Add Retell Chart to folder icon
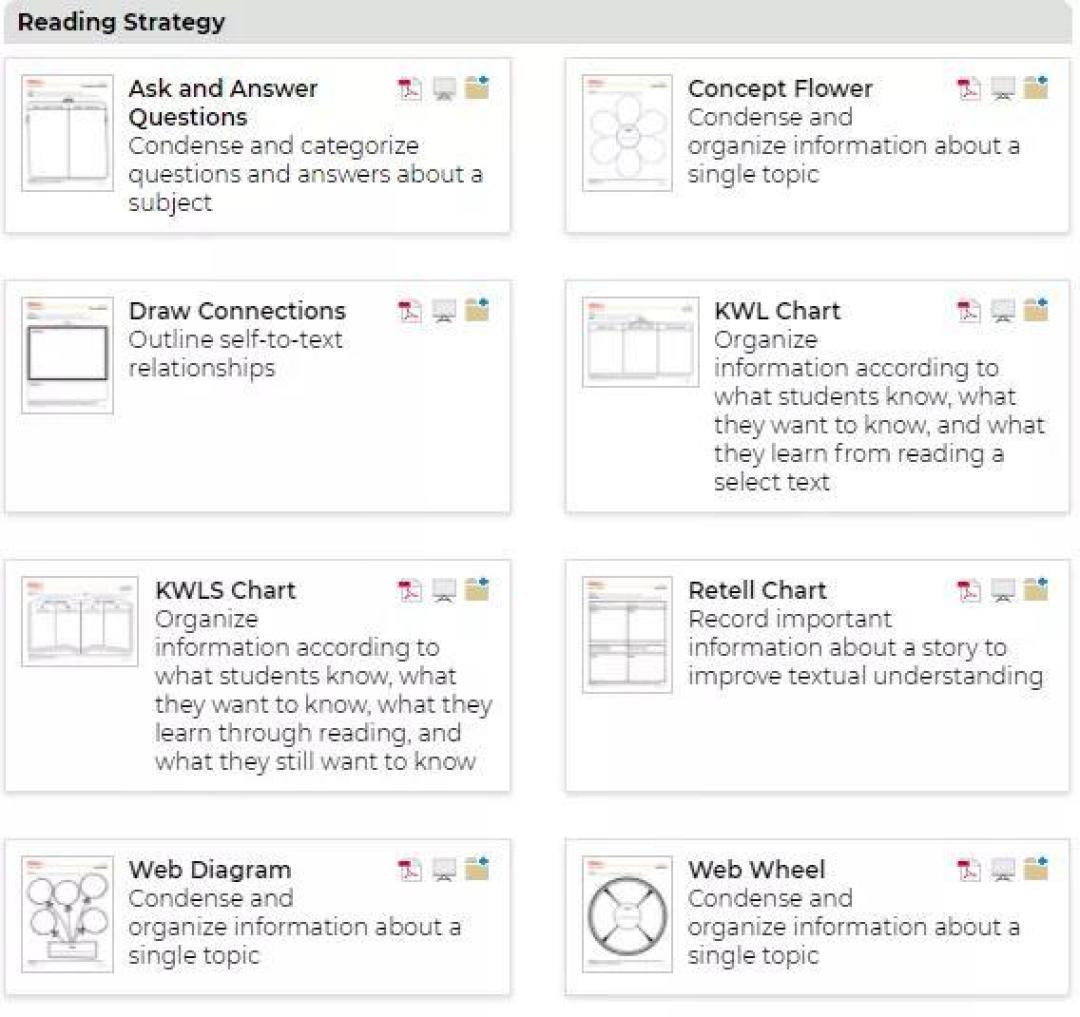Screen dimensions: 1080x1017 pyautogui.click(x=1036, y=589)
